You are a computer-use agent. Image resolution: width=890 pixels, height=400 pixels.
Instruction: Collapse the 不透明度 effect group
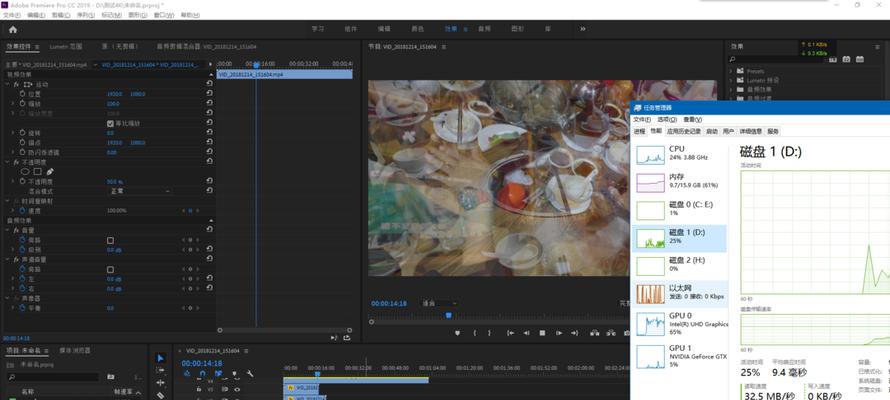tap(7, 162)
